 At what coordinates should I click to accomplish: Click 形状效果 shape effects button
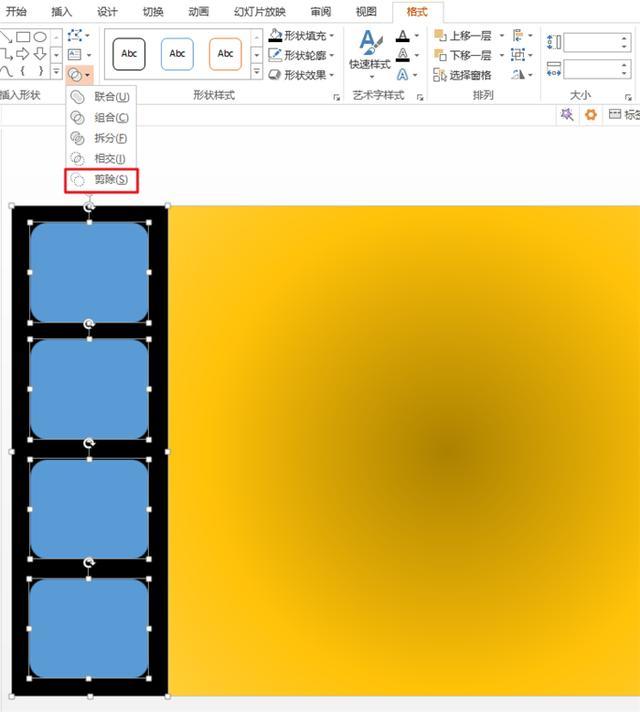pyautogui.click(x=301, y=74)
